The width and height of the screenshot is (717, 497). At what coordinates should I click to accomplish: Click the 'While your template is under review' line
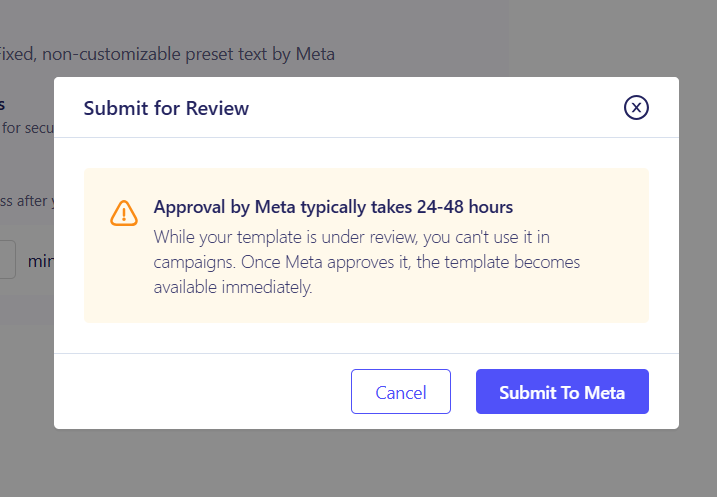click(351, 237)
